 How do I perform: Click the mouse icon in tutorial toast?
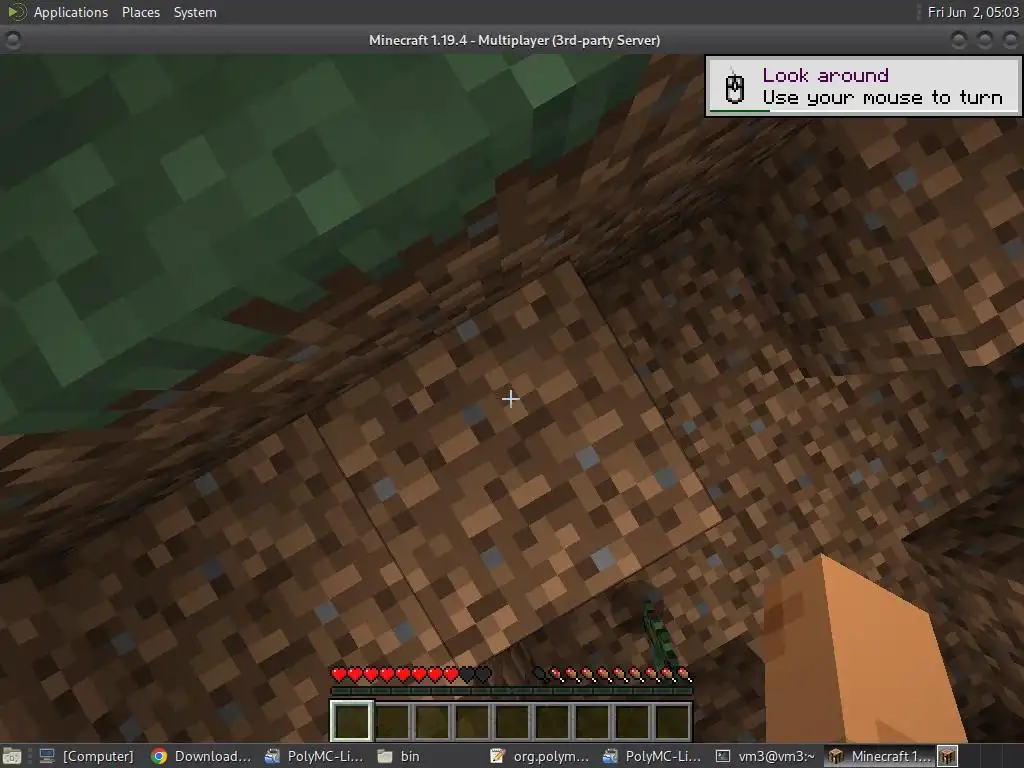pos(735,86)
